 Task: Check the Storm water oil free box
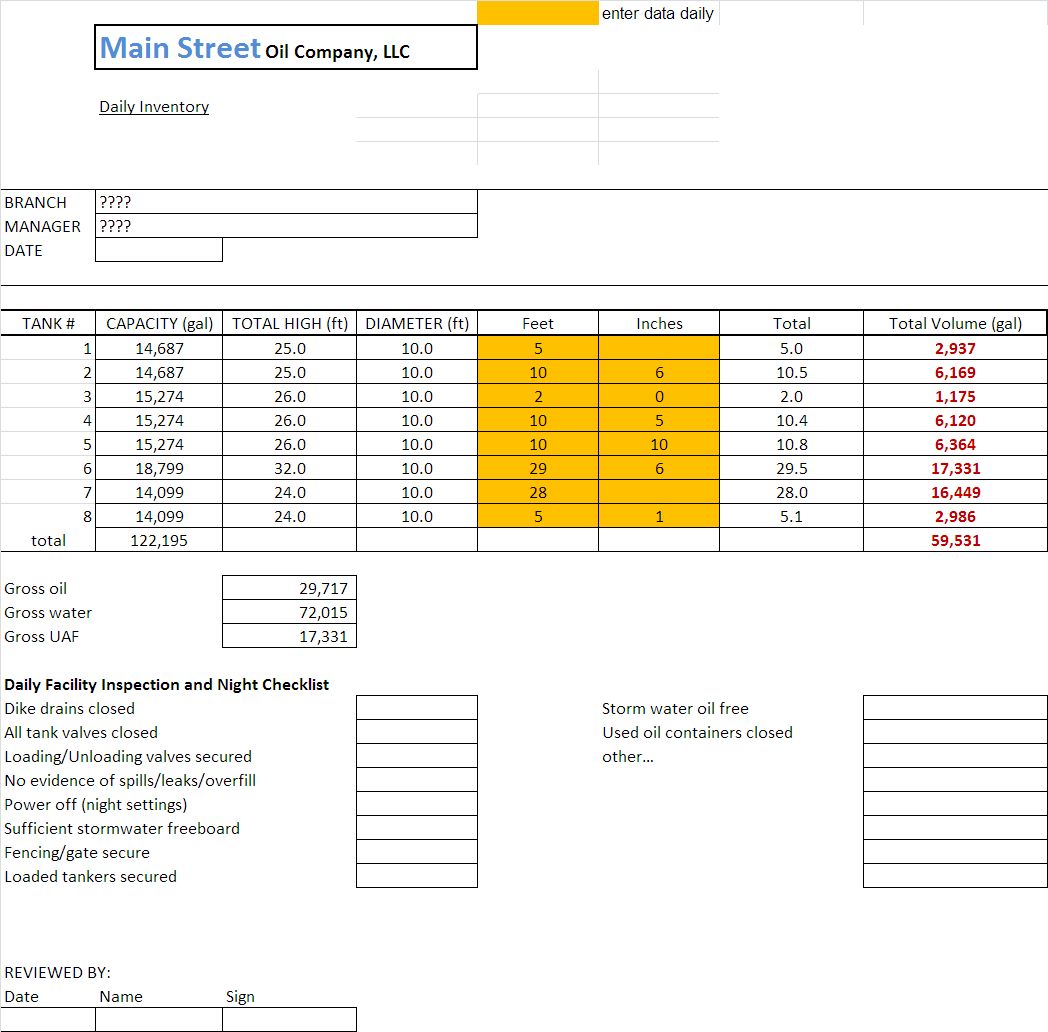pos(955,708)
